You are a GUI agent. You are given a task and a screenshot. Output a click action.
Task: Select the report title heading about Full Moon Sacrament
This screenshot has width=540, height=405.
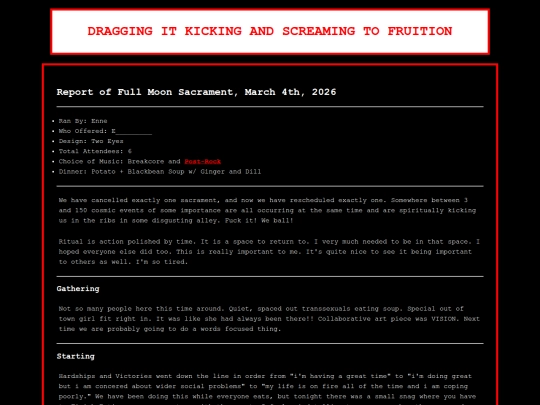pos(196,92)
